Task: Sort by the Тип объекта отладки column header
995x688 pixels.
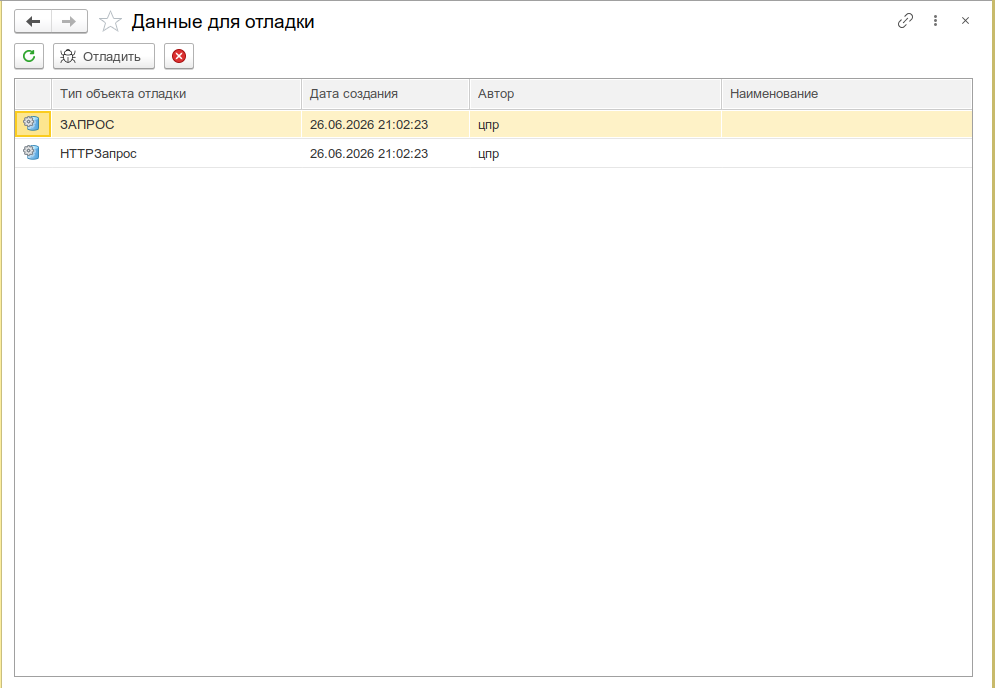Action: click(176, 94)
